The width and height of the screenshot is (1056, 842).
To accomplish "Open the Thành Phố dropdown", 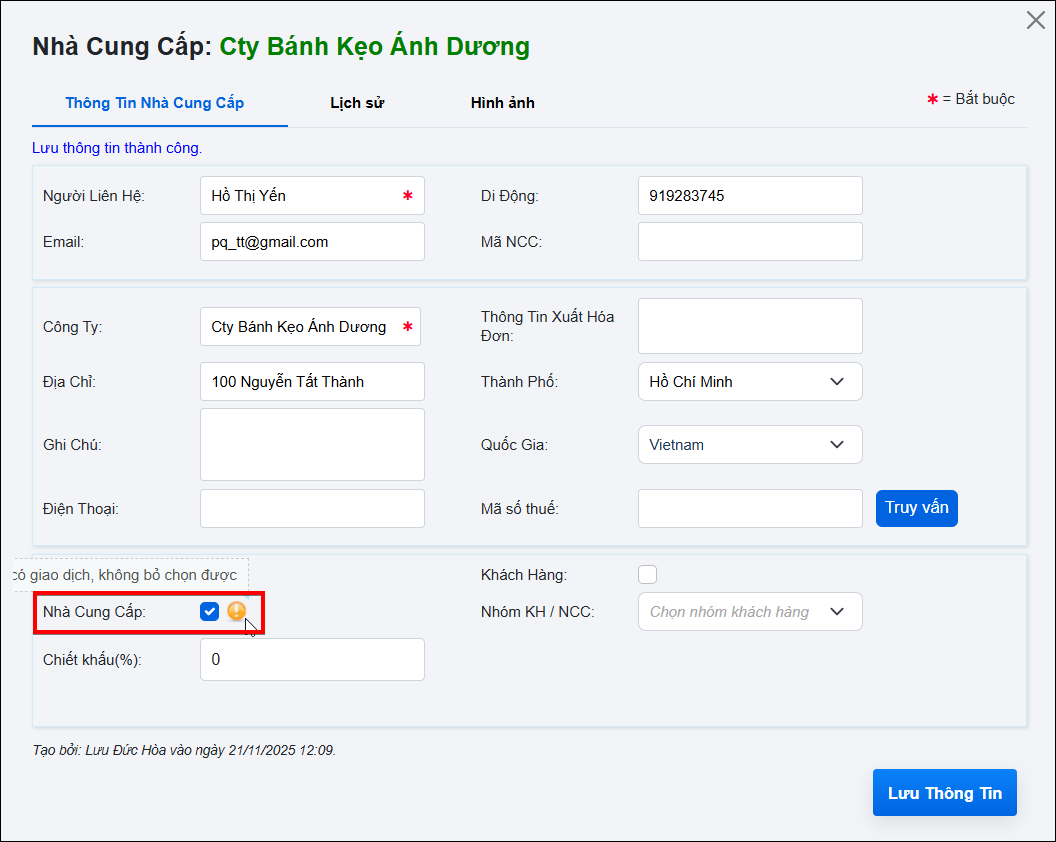I will 750,381.
